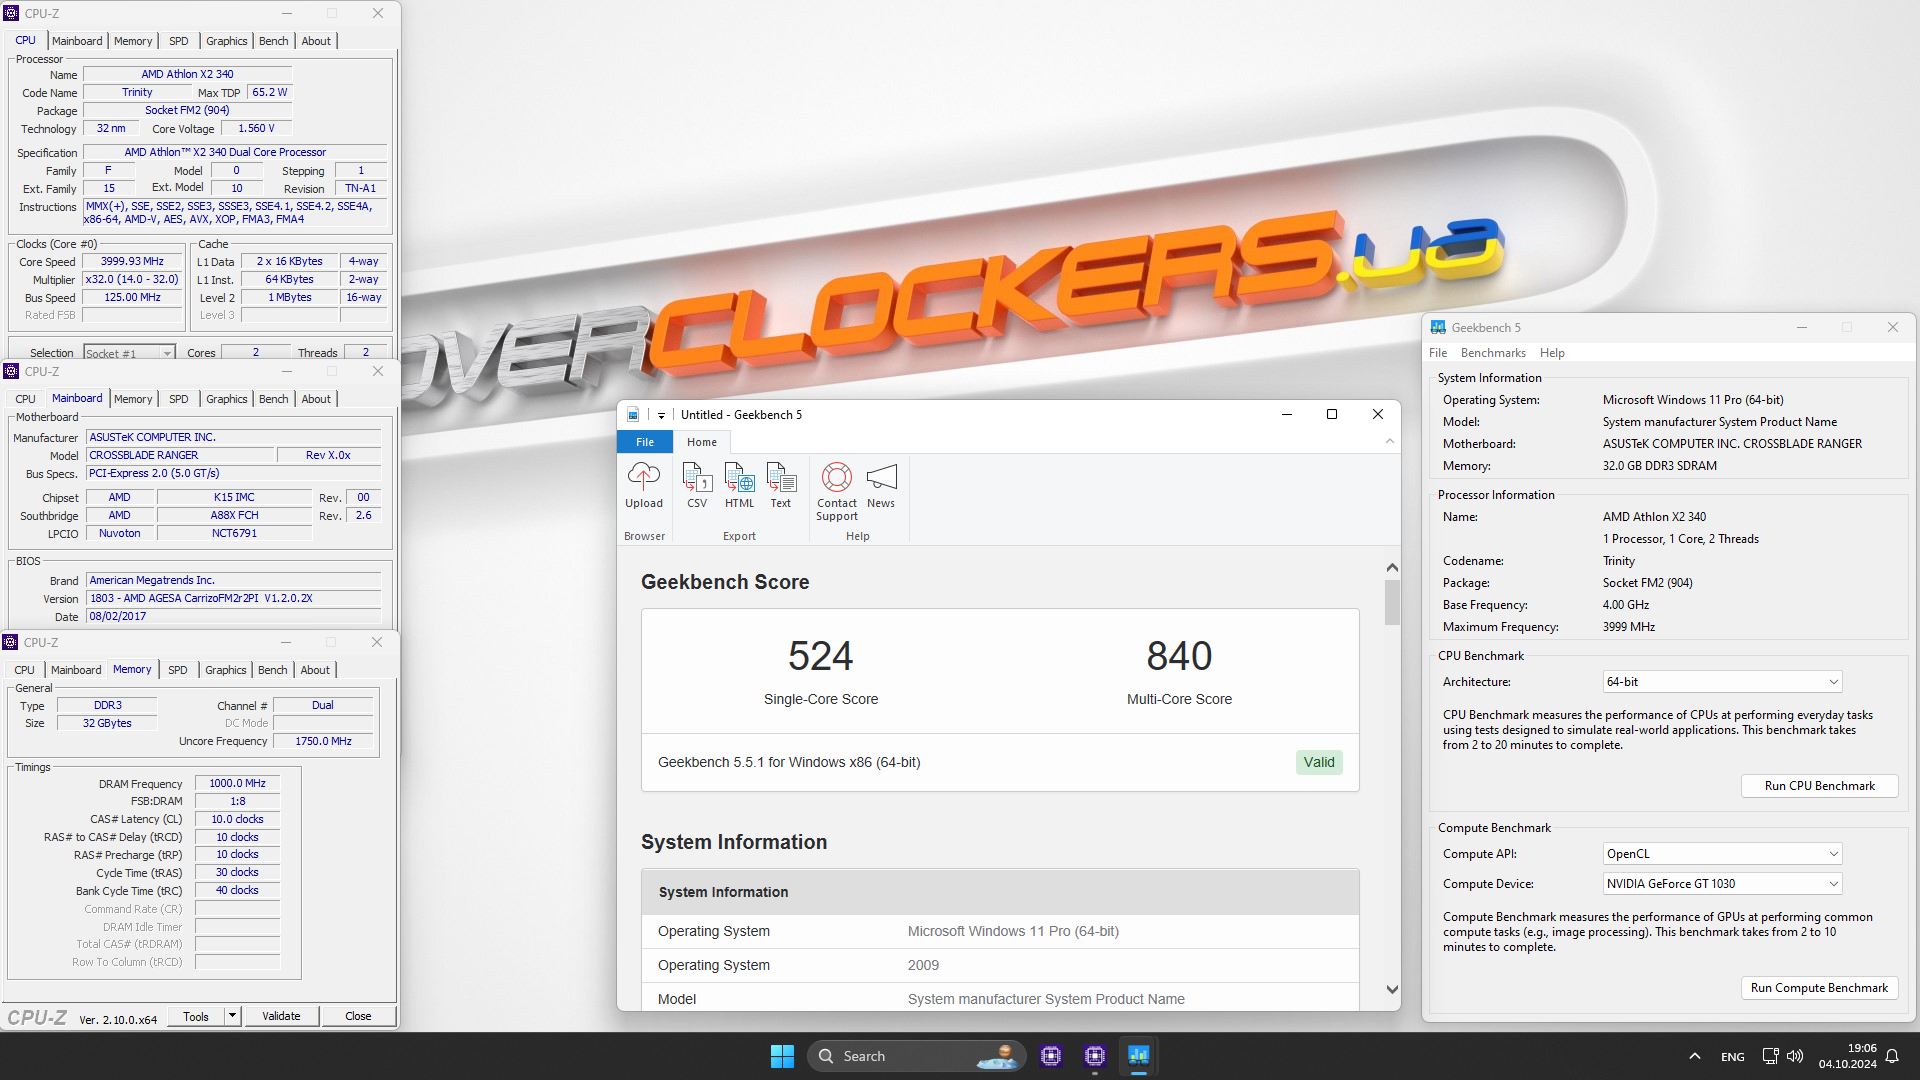1920x1080 pixels.
Task: Click the Geekbench document icon in title bar
Action: pos(633,415)
